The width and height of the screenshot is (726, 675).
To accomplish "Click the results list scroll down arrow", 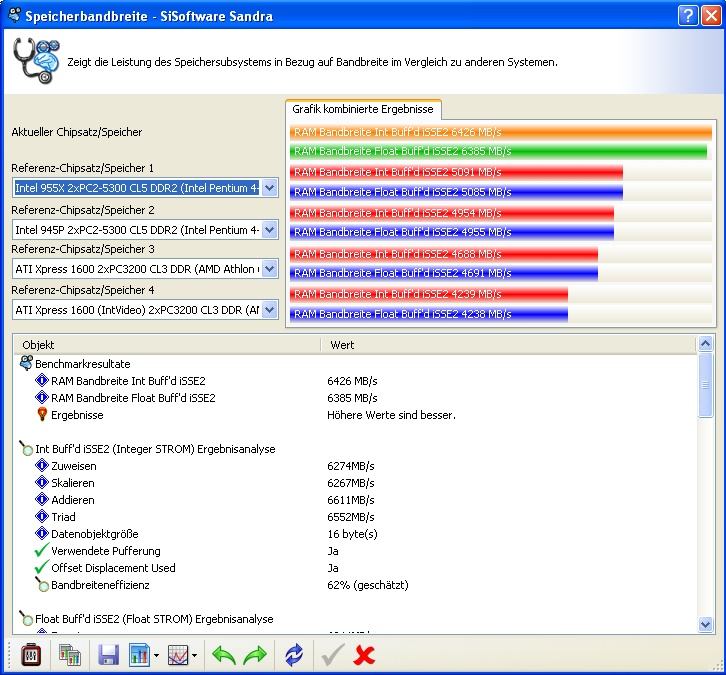I will click(x=705, y=624).
